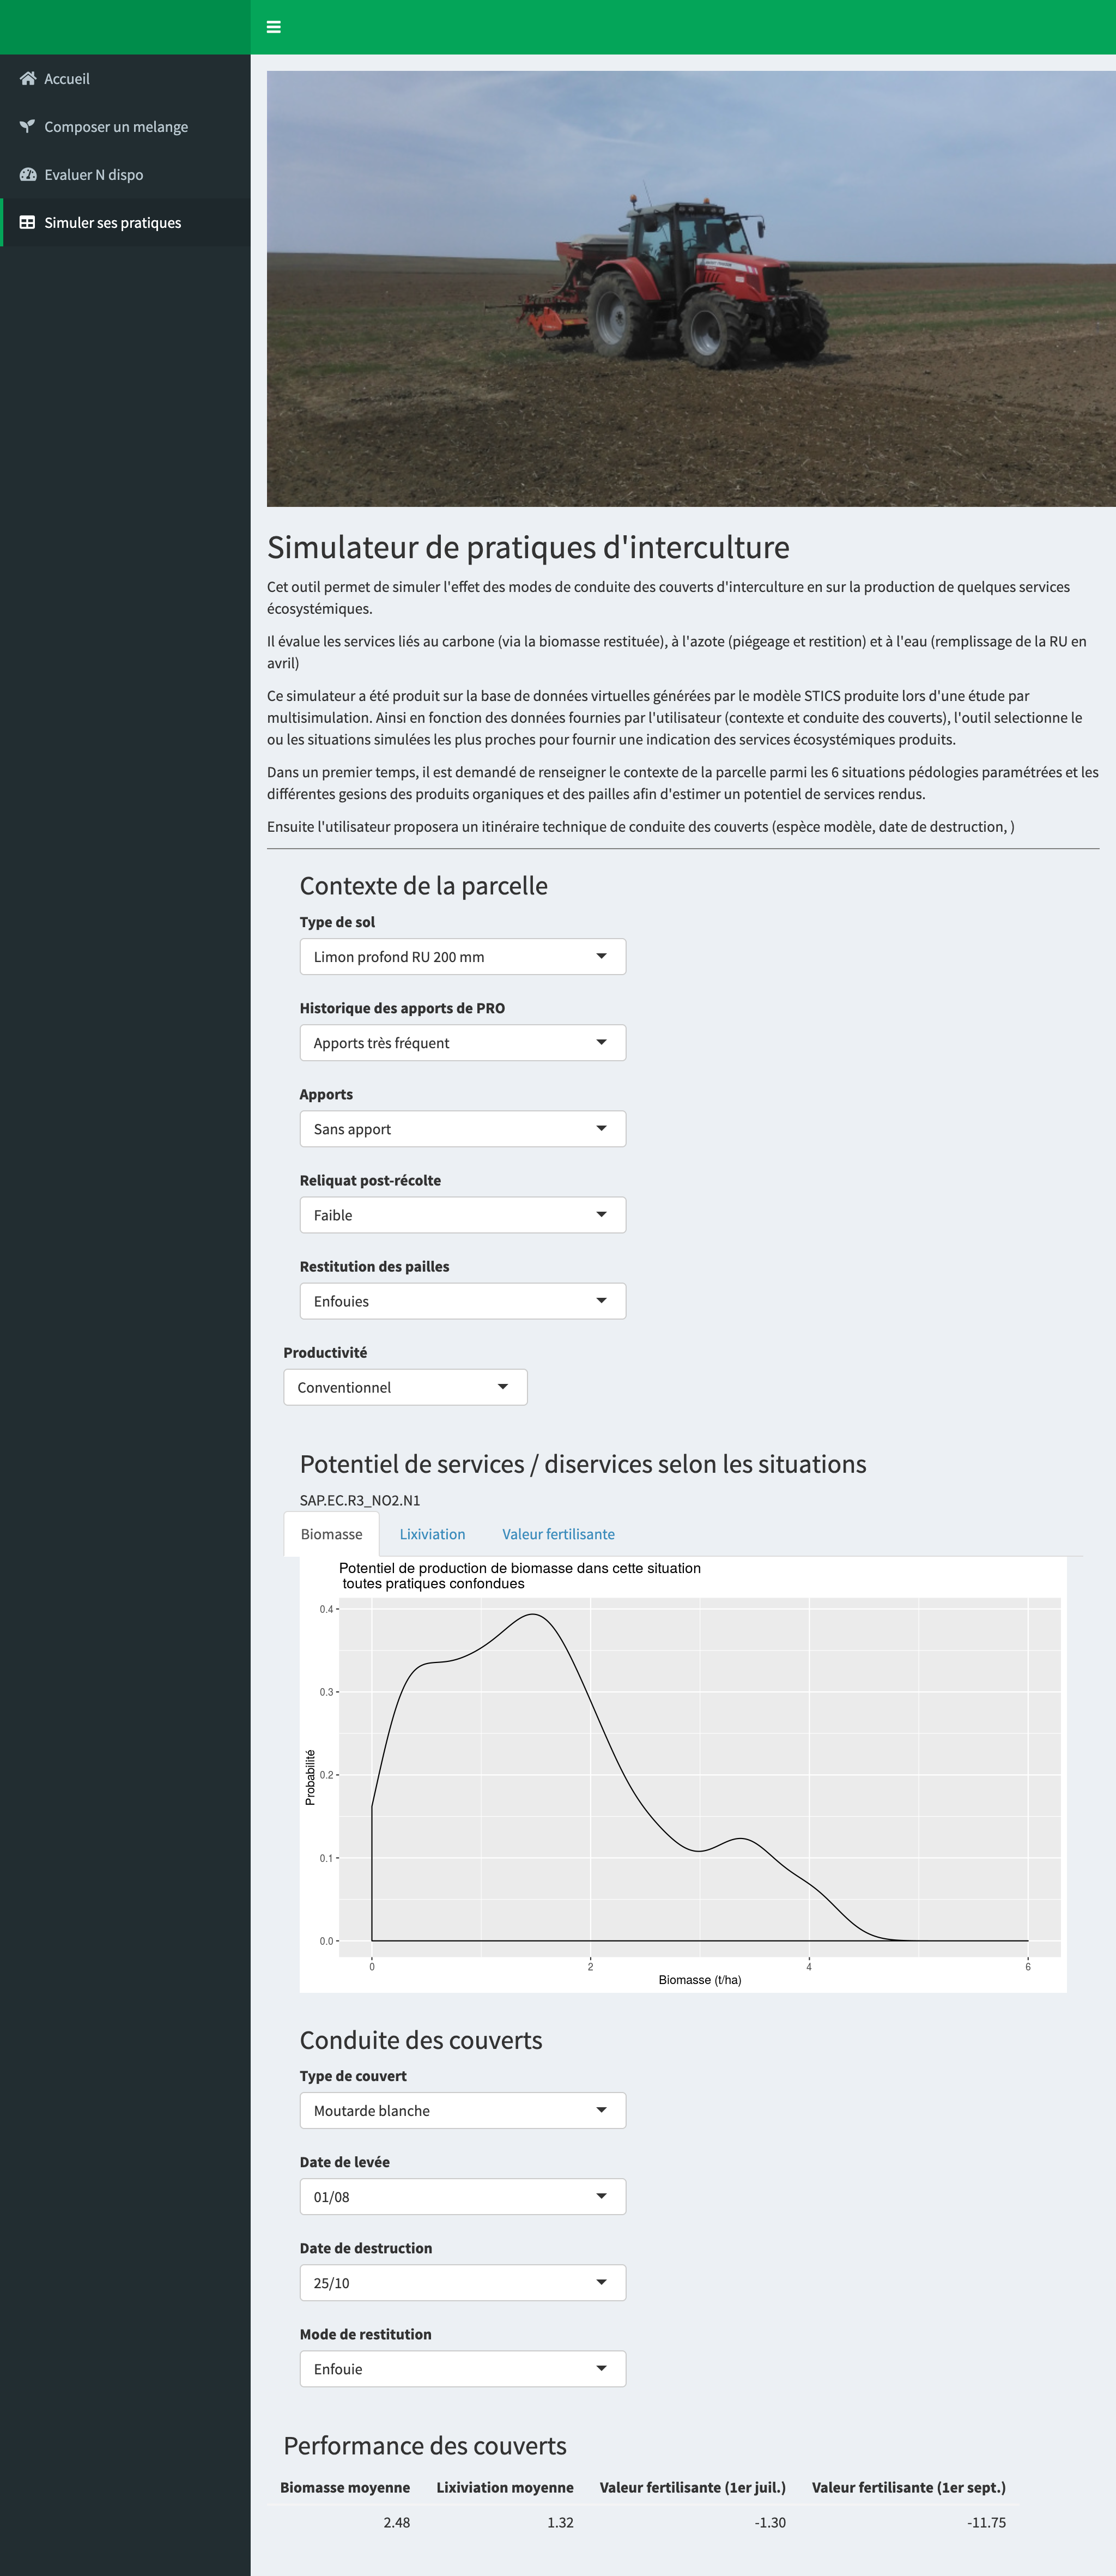Switch to the Valeur fertilisante tab
This screenshot has width=1116, height=2576.
point(558,1534)
